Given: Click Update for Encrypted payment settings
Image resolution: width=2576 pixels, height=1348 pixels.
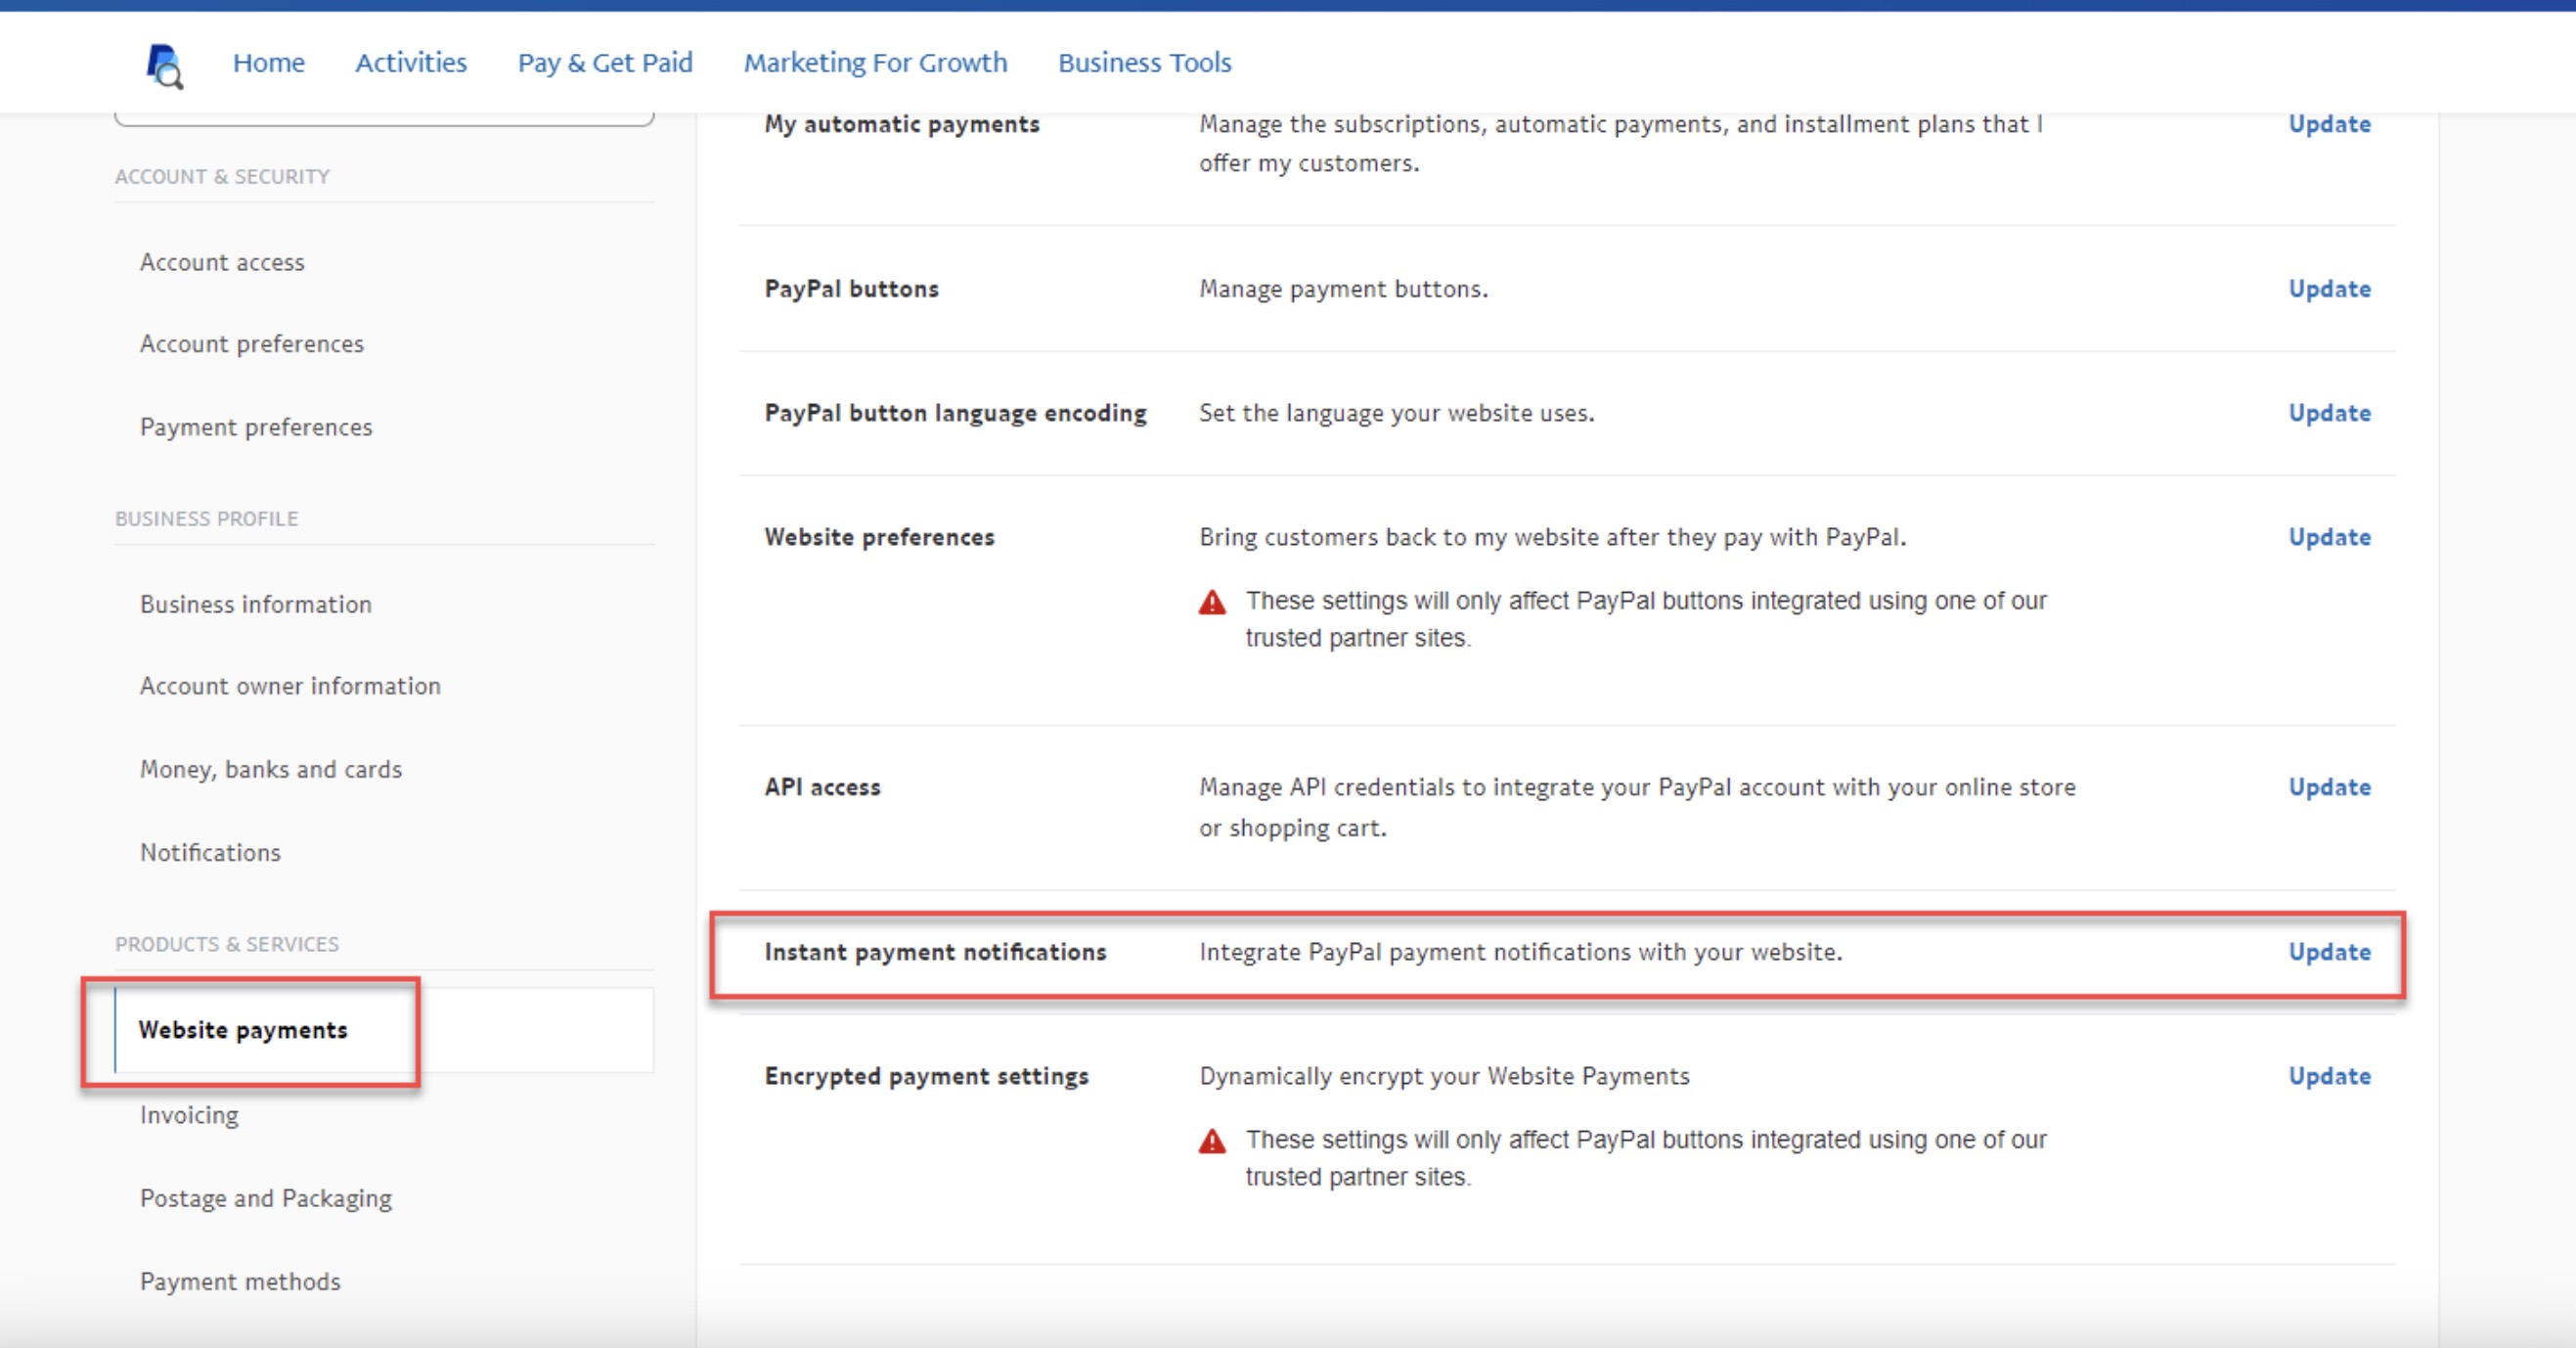Looking at the screenshot, I should coord(2330,1076).
